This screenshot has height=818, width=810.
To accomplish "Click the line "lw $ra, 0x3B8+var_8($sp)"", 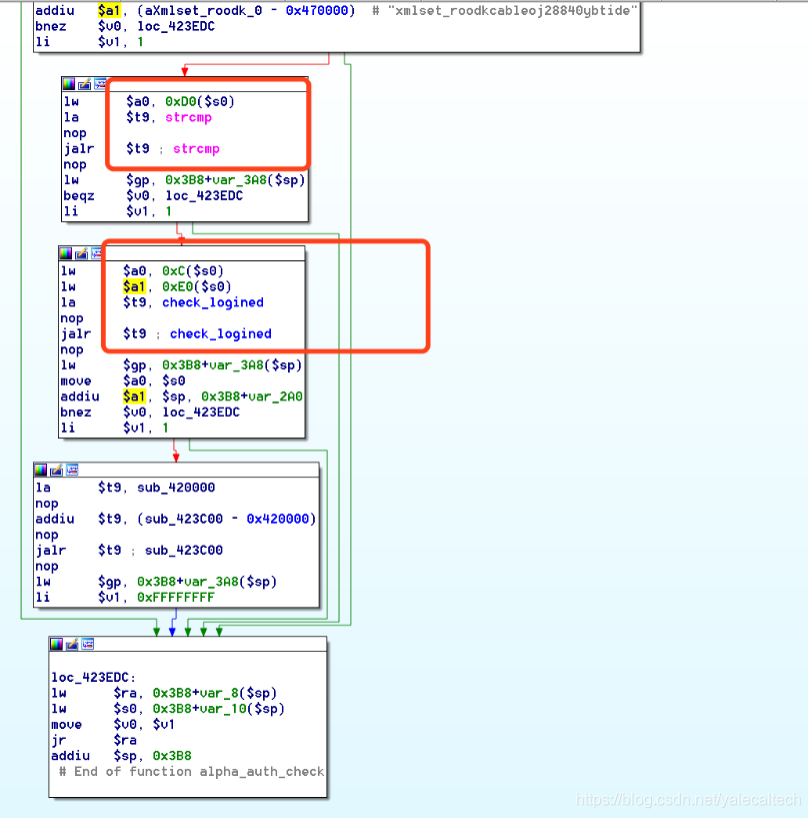I will tap(164, 693).
